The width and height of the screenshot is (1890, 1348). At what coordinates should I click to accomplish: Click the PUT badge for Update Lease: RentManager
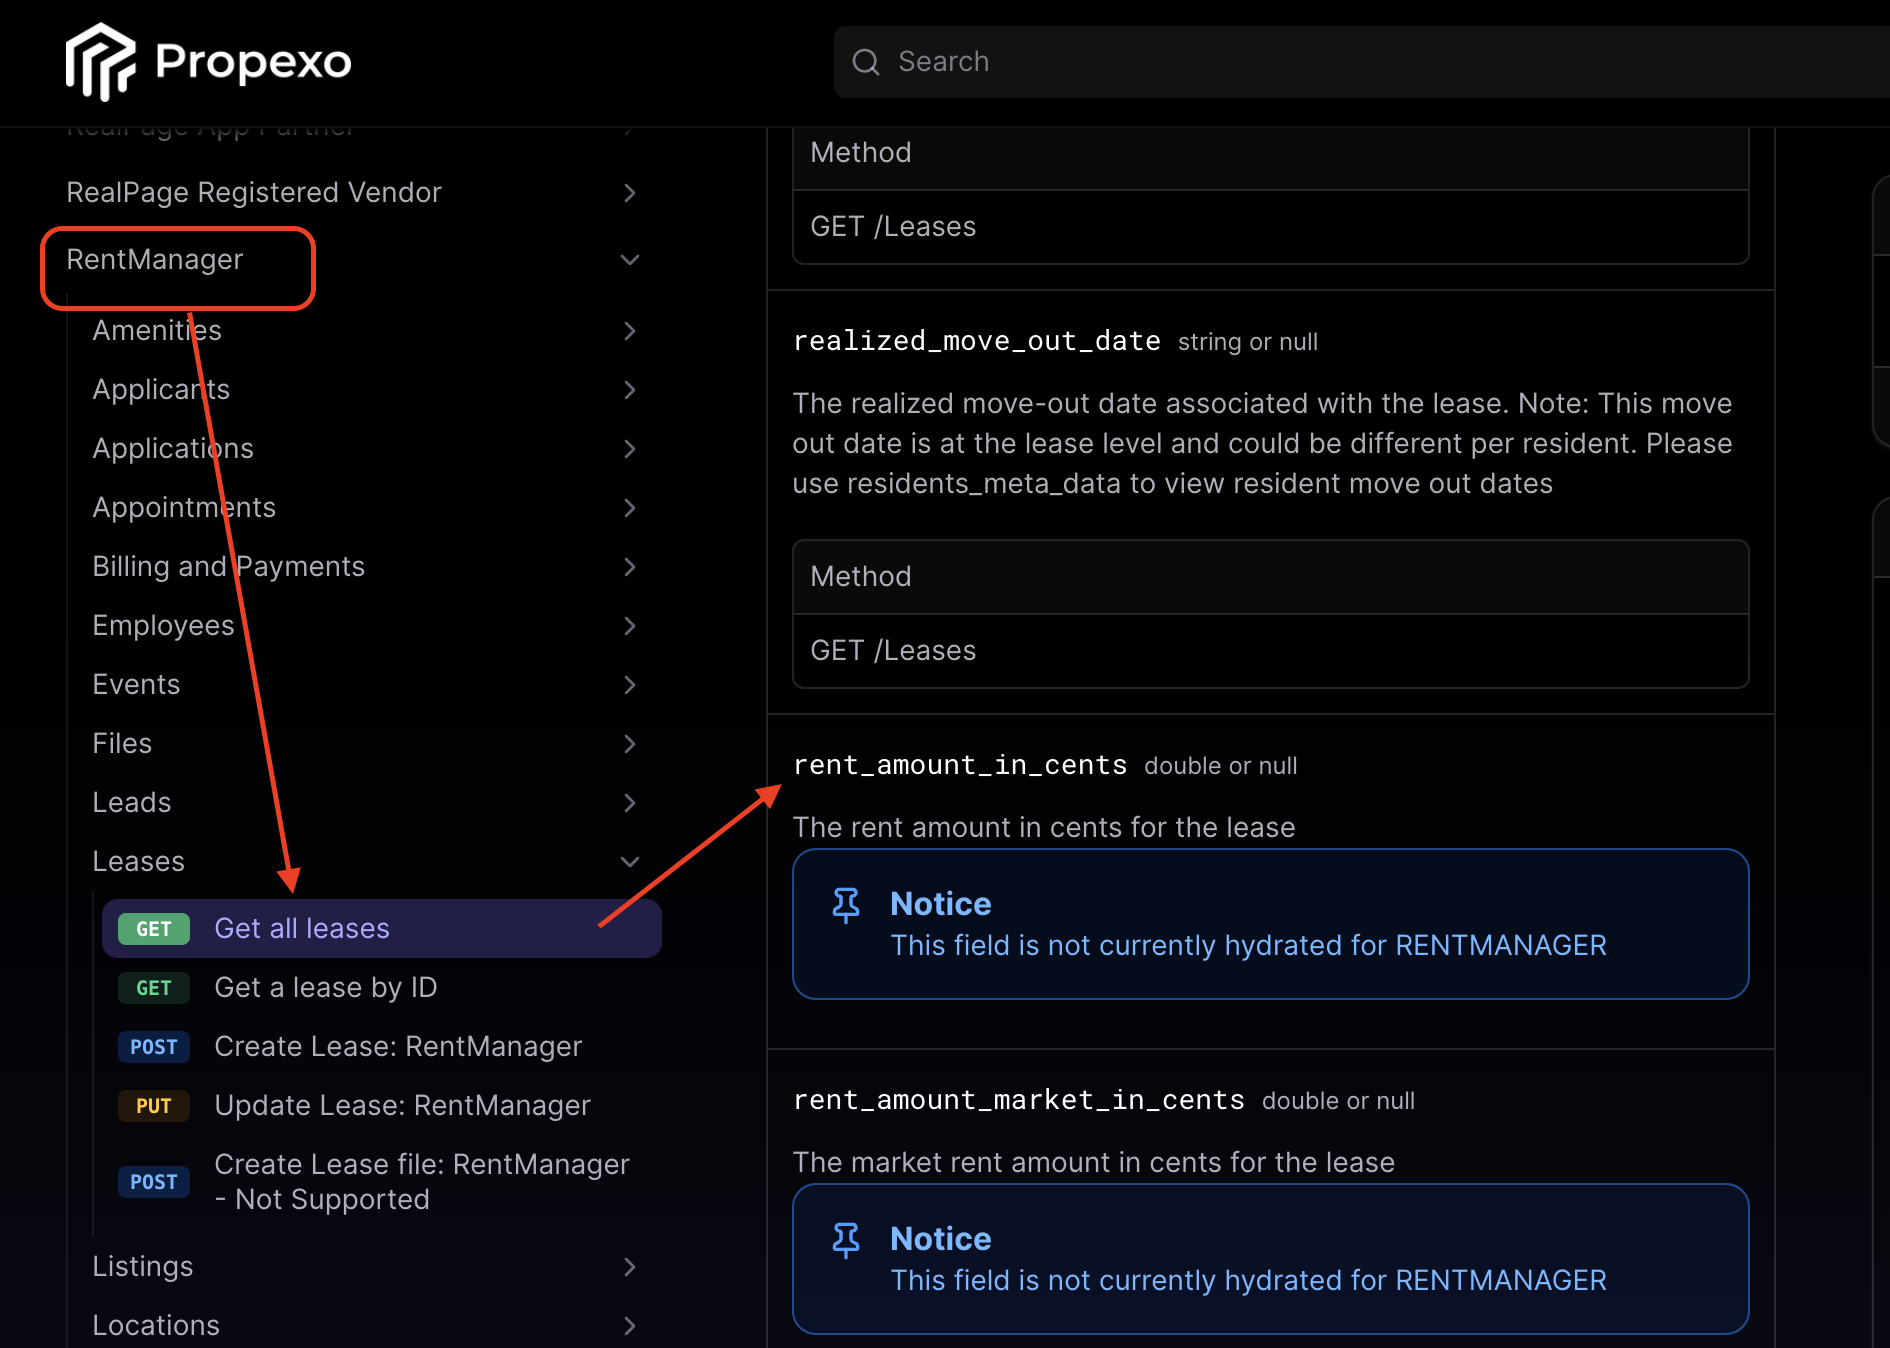click(x=153, y=1106)
